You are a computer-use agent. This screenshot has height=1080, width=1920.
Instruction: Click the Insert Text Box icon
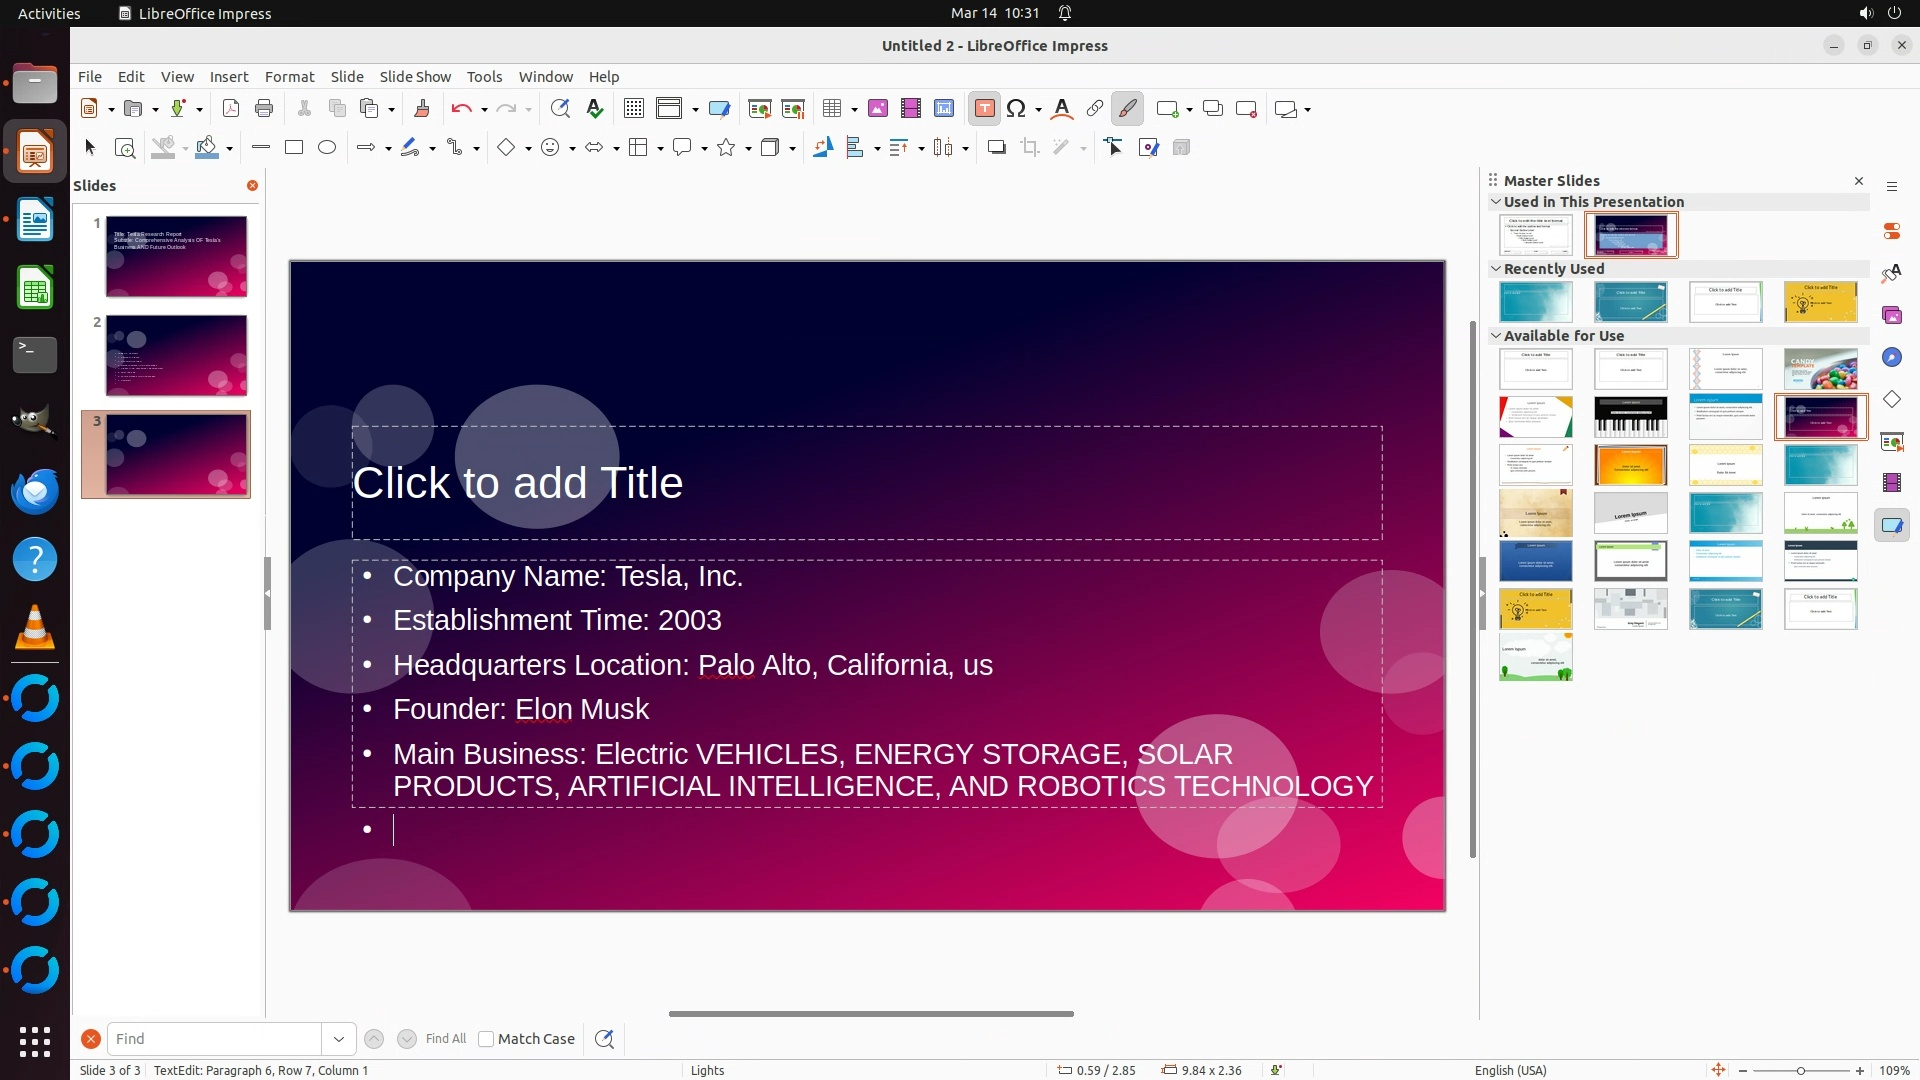(984, 109)
